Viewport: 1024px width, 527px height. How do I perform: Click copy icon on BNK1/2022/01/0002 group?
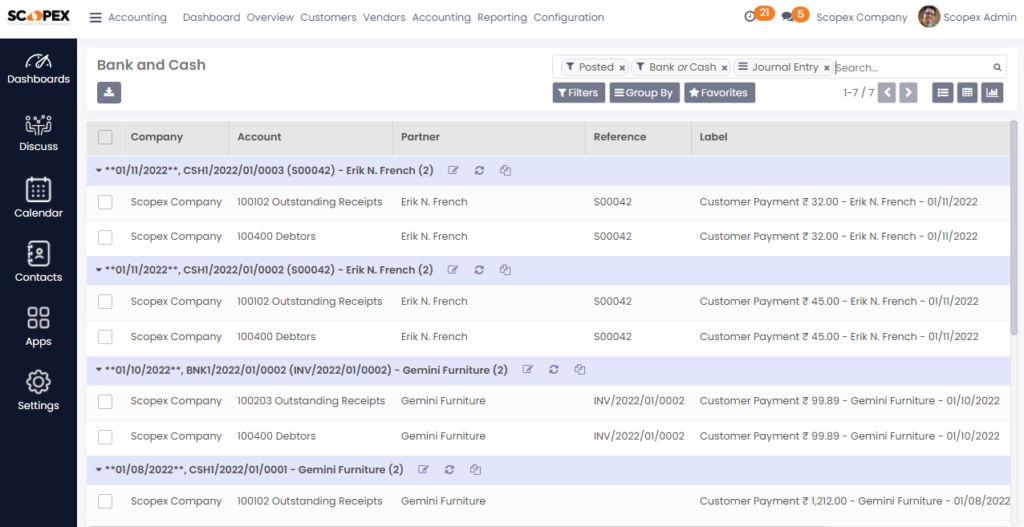pos(579,370)
